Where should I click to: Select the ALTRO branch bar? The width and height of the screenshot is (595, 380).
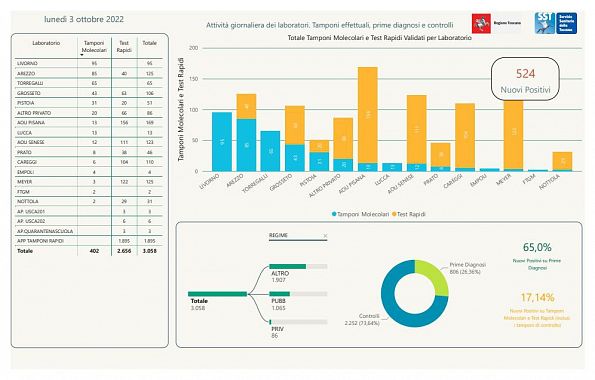pyautogui.click(x=298, y=266)
